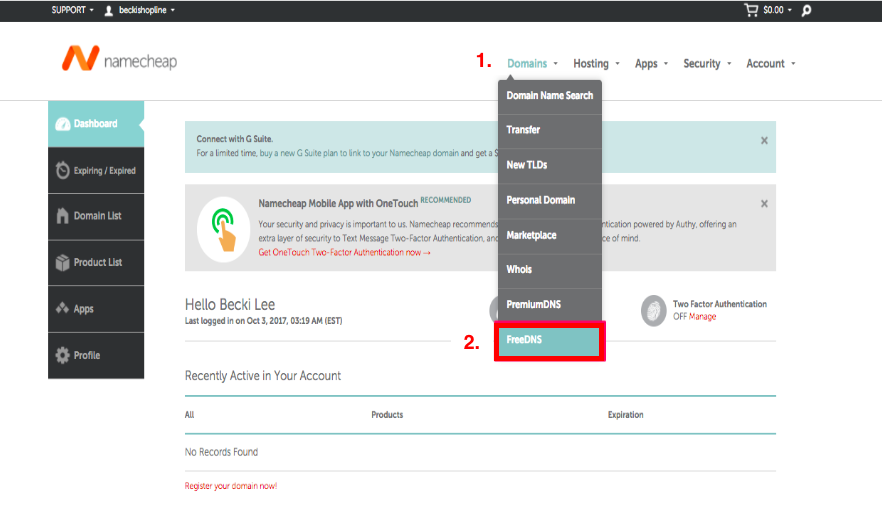Open Domain List in the sidebar
882x505 pixels.
96,217
